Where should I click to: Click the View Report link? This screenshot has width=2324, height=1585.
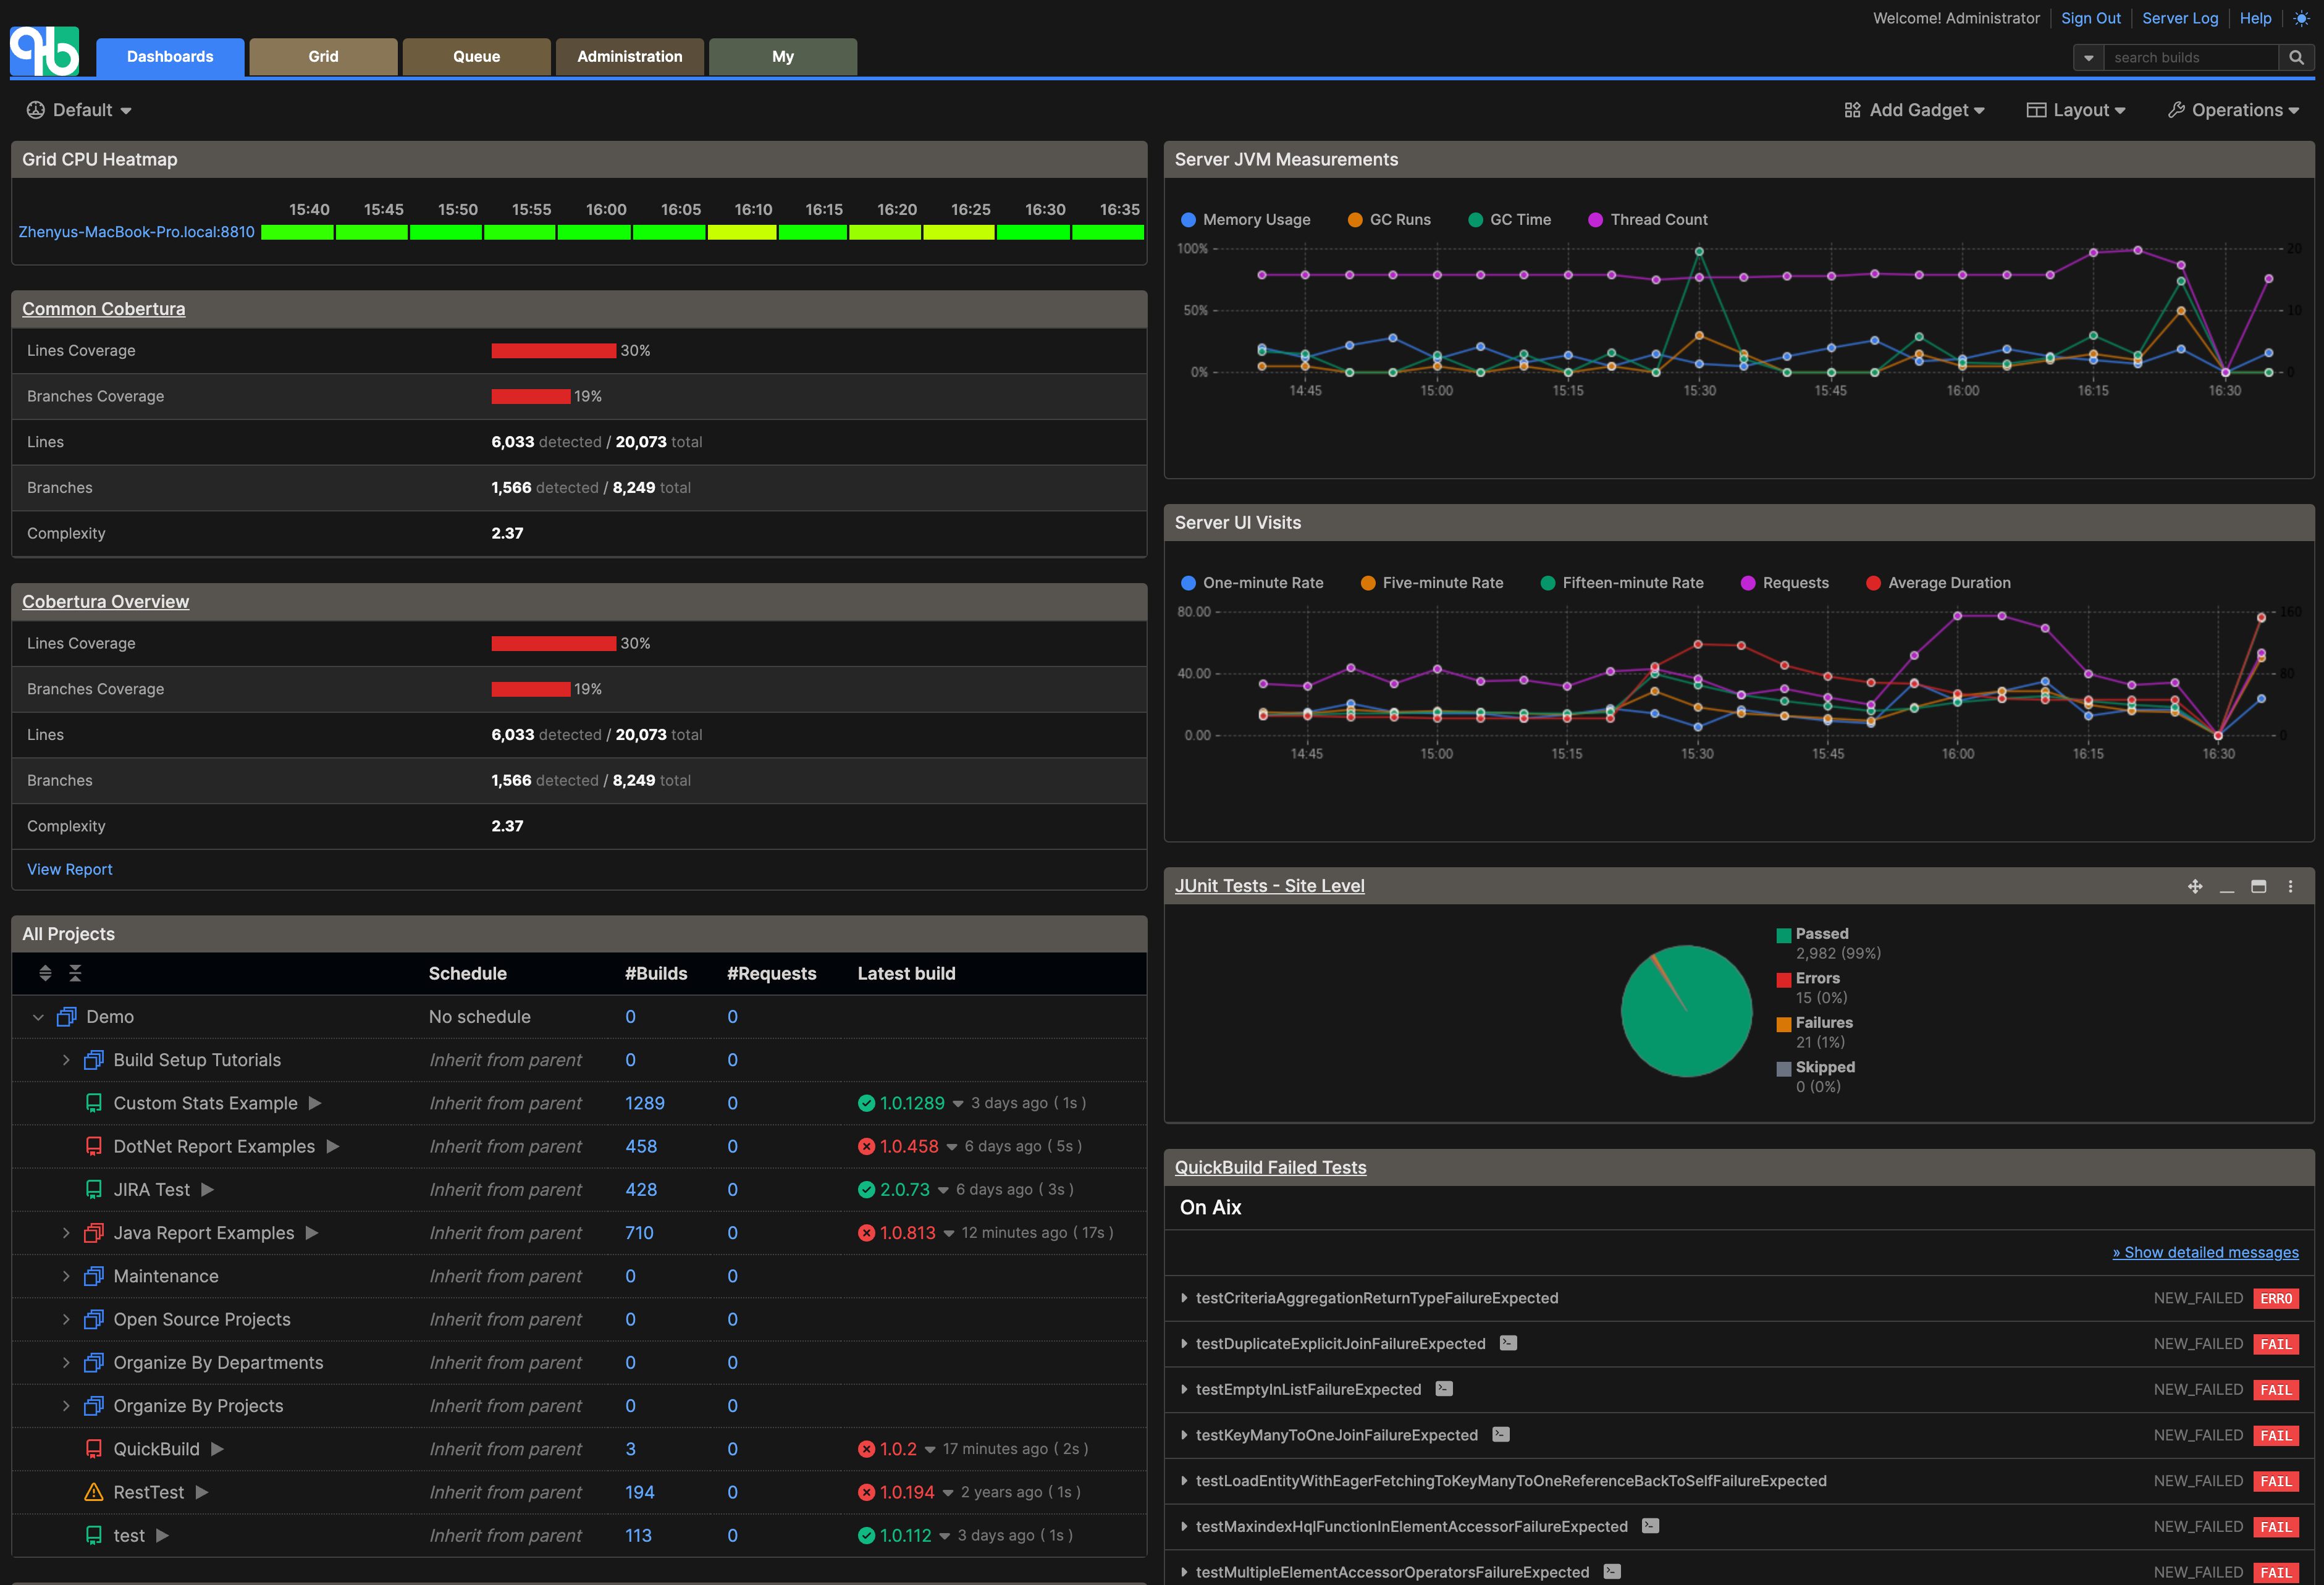70,869
